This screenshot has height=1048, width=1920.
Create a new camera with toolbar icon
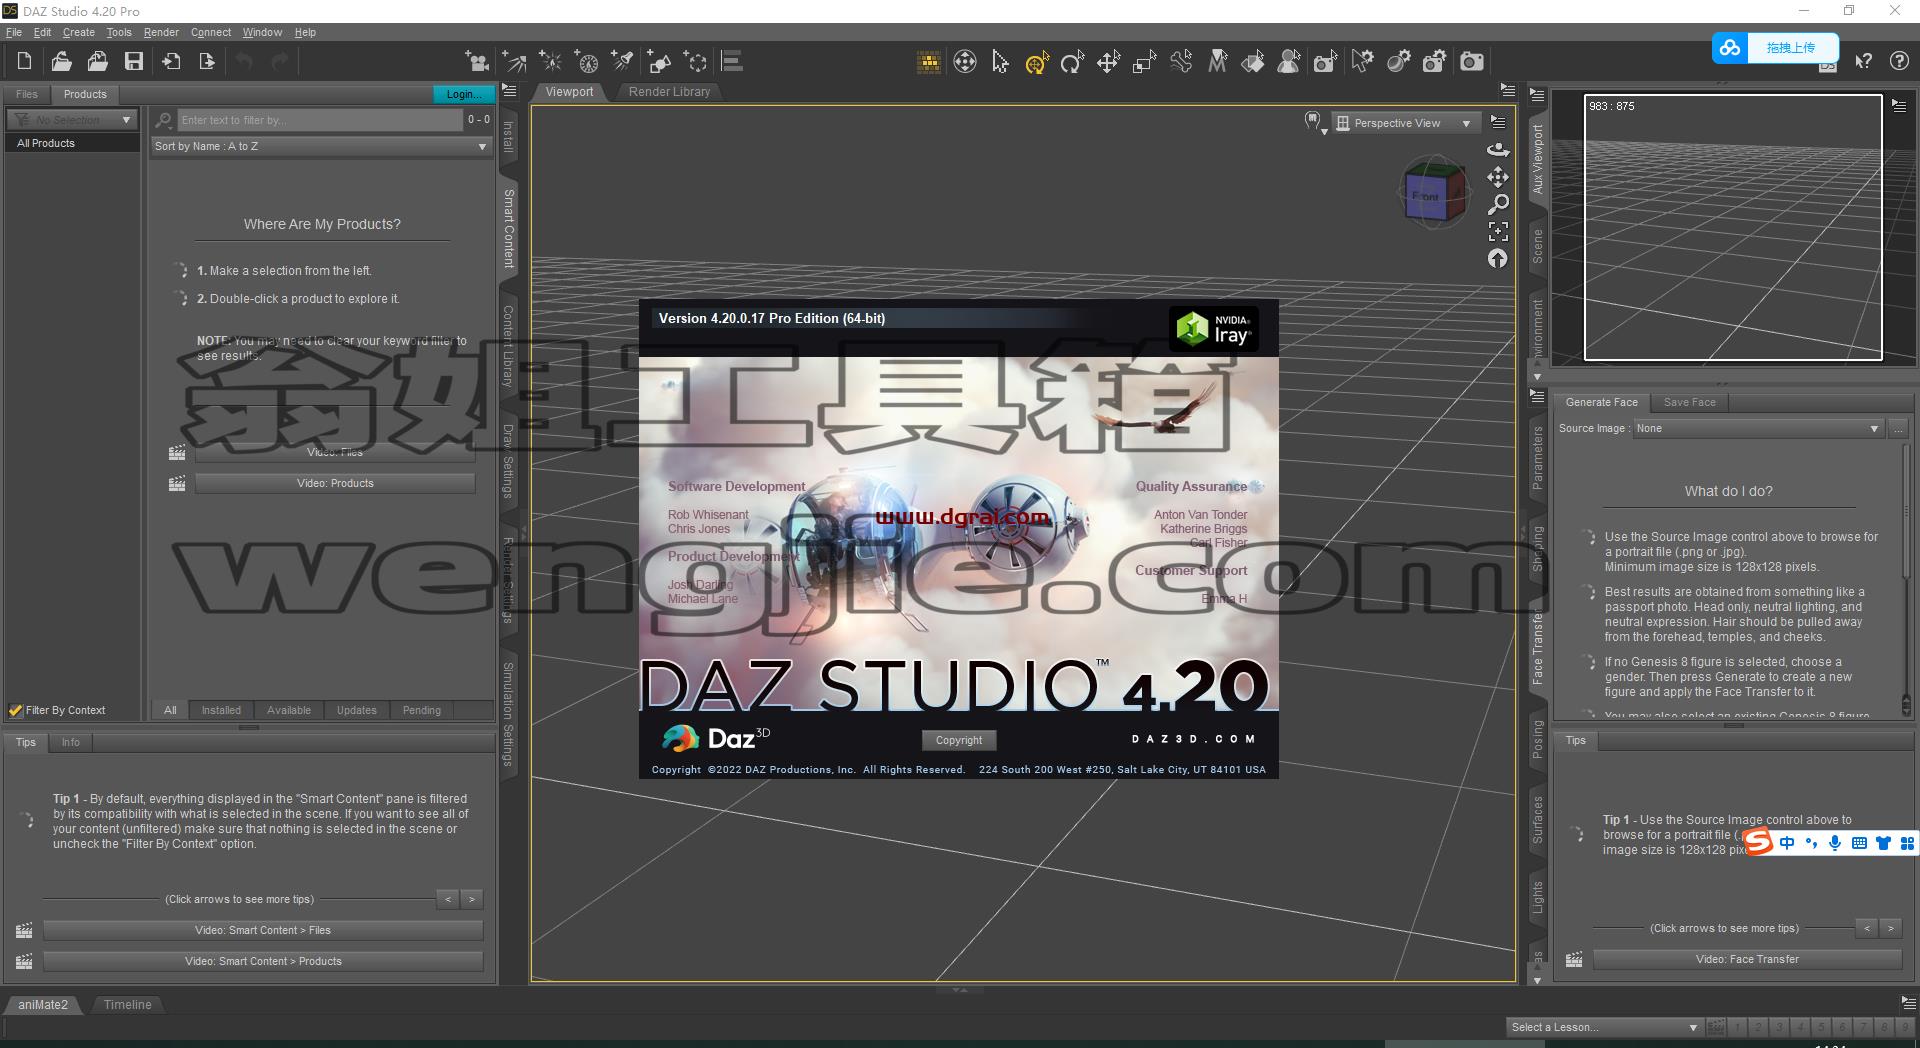click(x=478, y=62)
